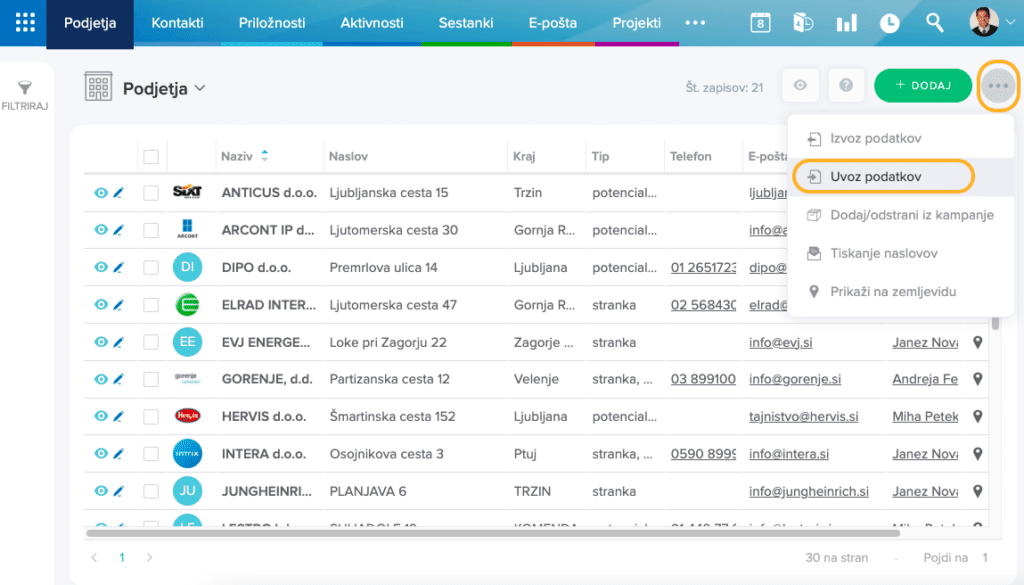Click the bar chart reports icon
The width and height of the screenshot is (1024, 585).
coord(846,23)
